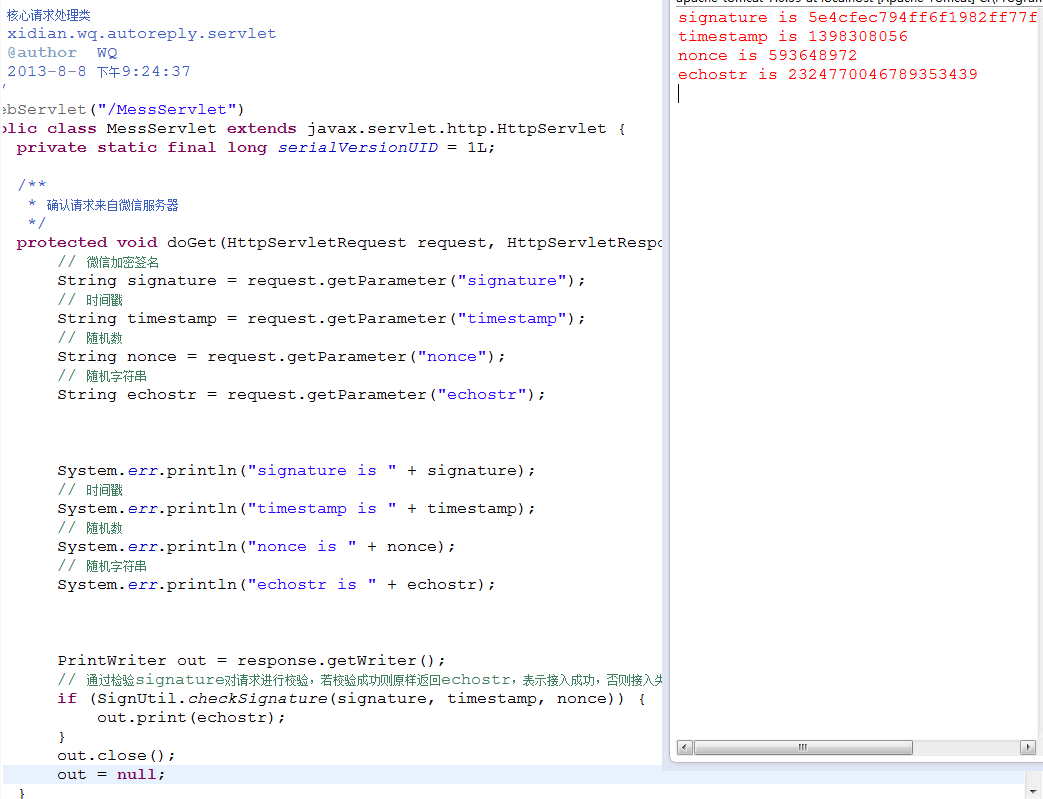Click the line 'String nonce = request.getParameter'
The height and width of the screenshot is (799, 1043).
coord(281,357)
